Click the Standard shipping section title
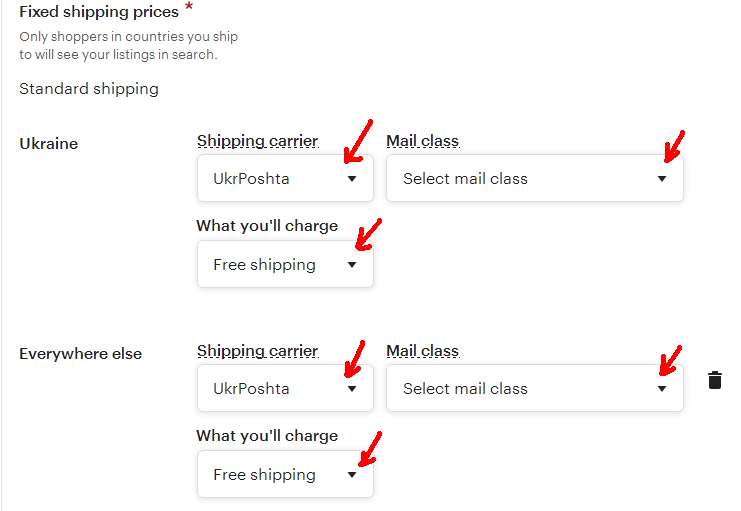The width and height of the screenshot is (741, 511). tap(89, 89)
